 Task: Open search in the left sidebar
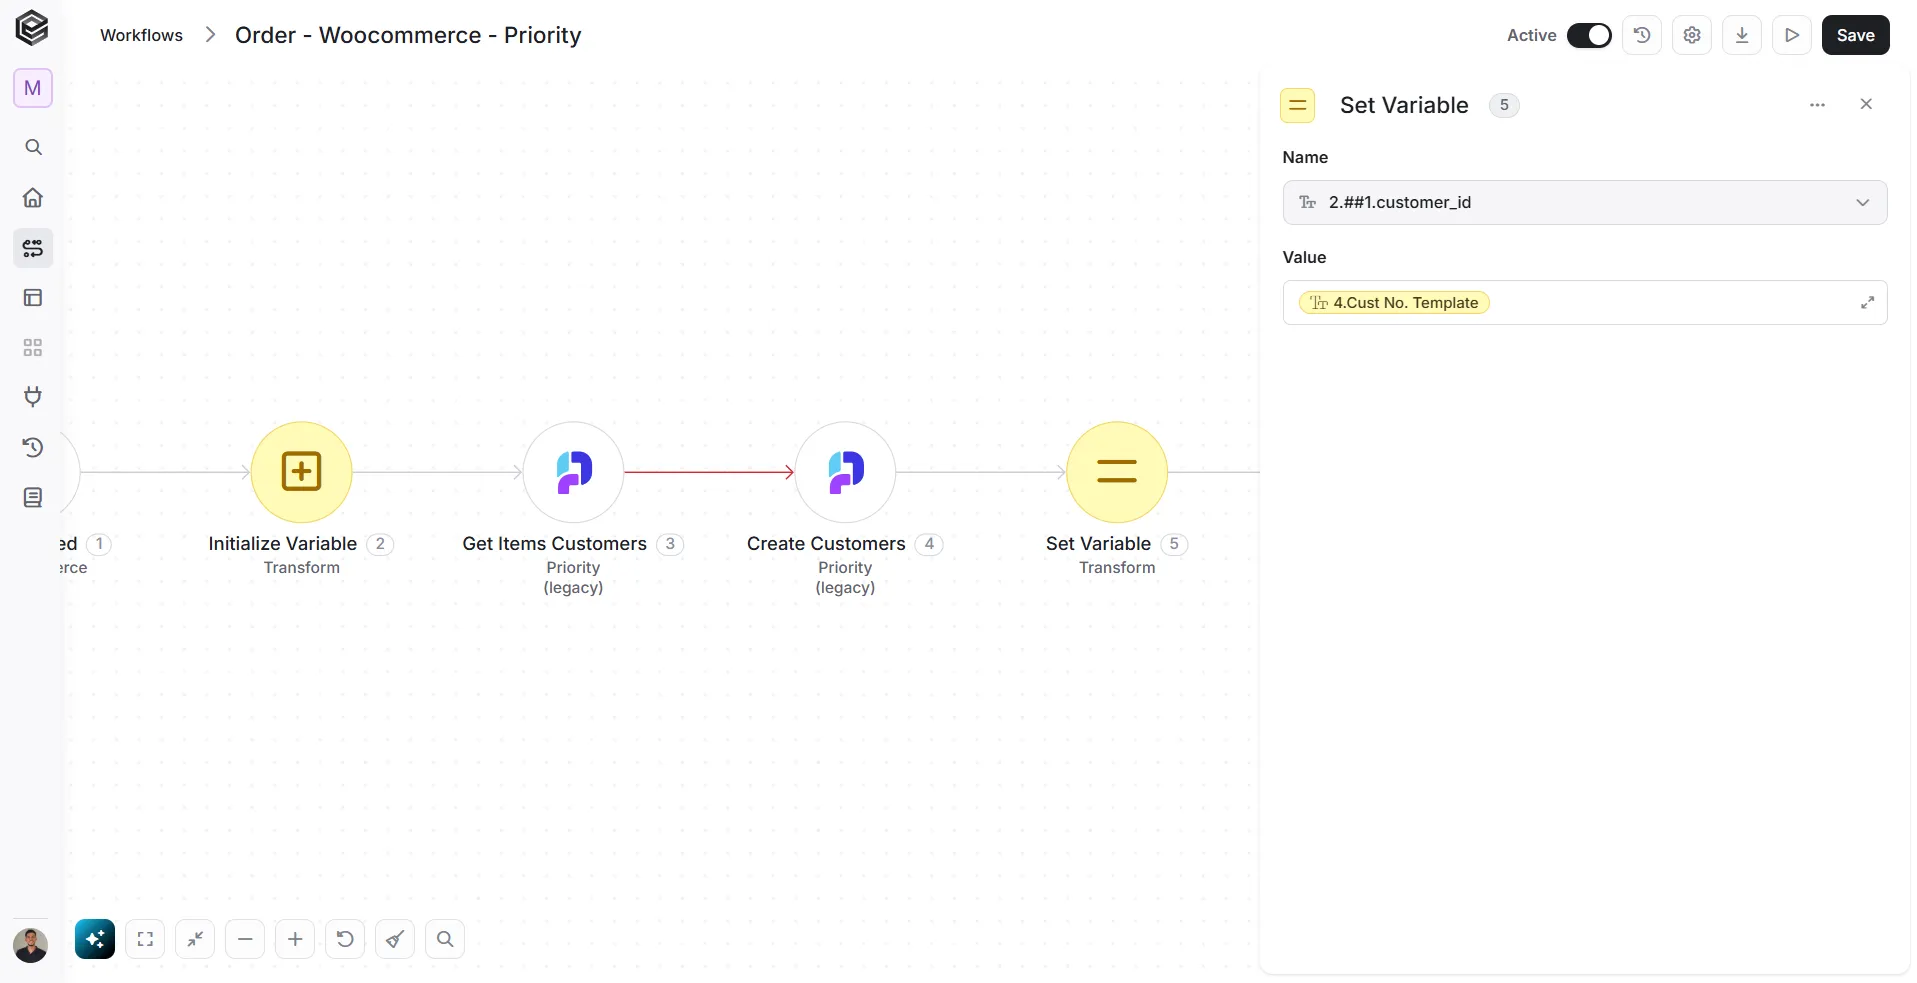[x=33, y=147]
